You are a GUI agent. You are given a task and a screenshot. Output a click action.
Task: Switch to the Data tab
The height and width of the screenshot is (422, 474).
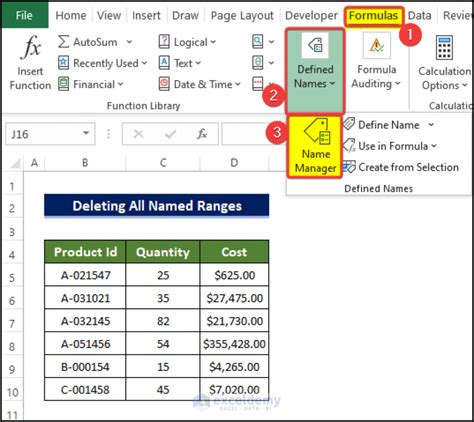point(419,15)
